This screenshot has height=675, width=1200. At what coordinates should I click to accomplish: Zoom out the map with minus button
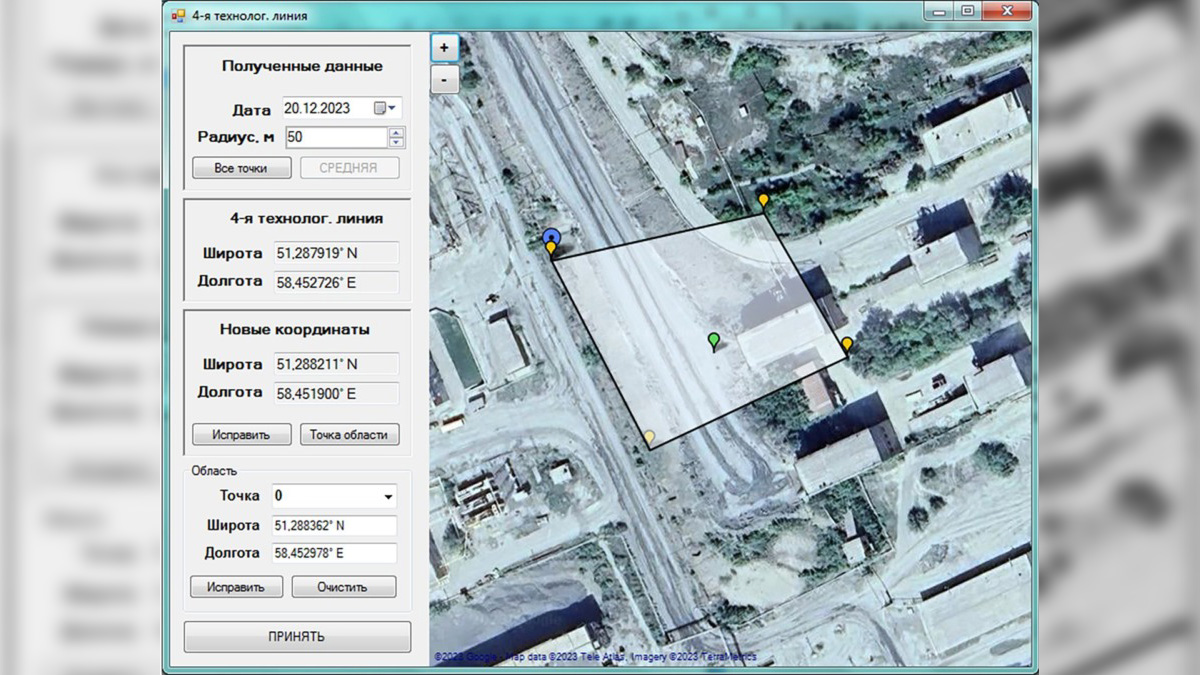444,79
